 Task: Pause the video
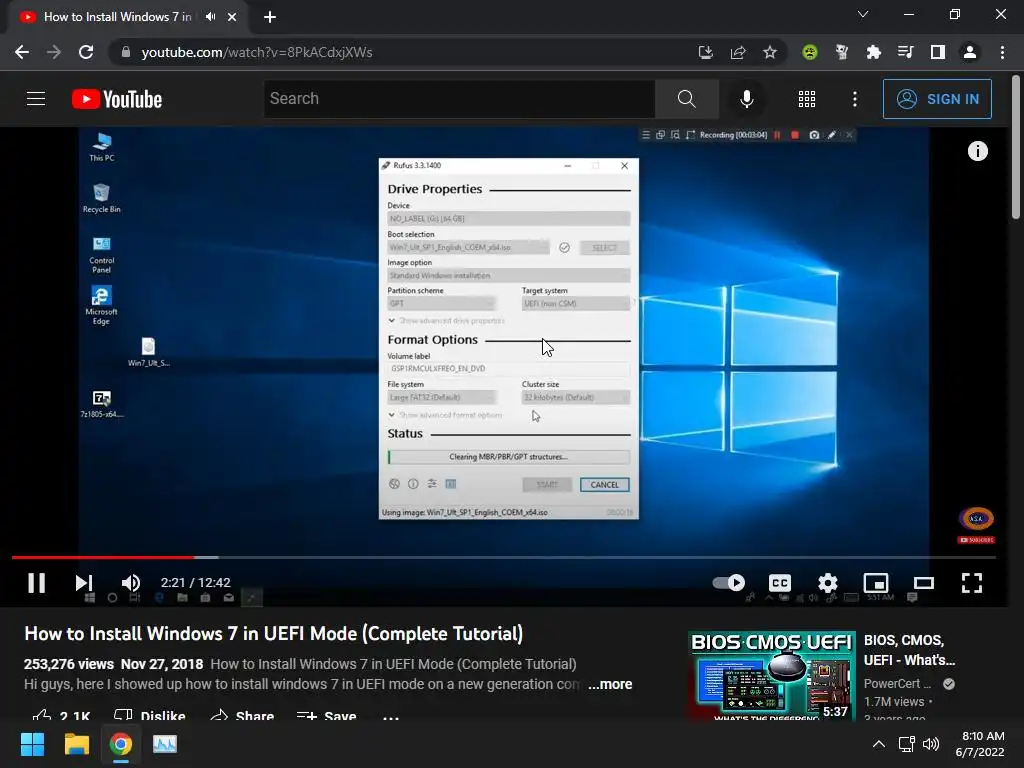point(37,583)
